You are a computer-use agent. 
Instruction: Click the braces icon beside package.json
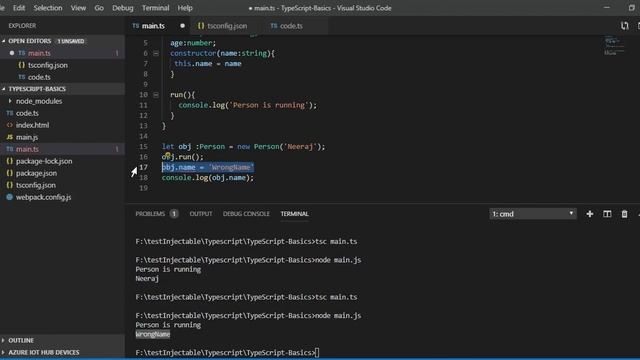click(10, 173)
